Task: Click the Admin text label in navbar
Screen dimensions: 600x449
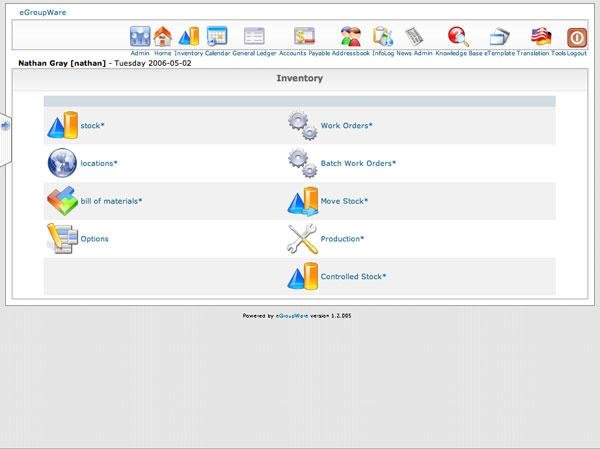Action: point(140,53)
